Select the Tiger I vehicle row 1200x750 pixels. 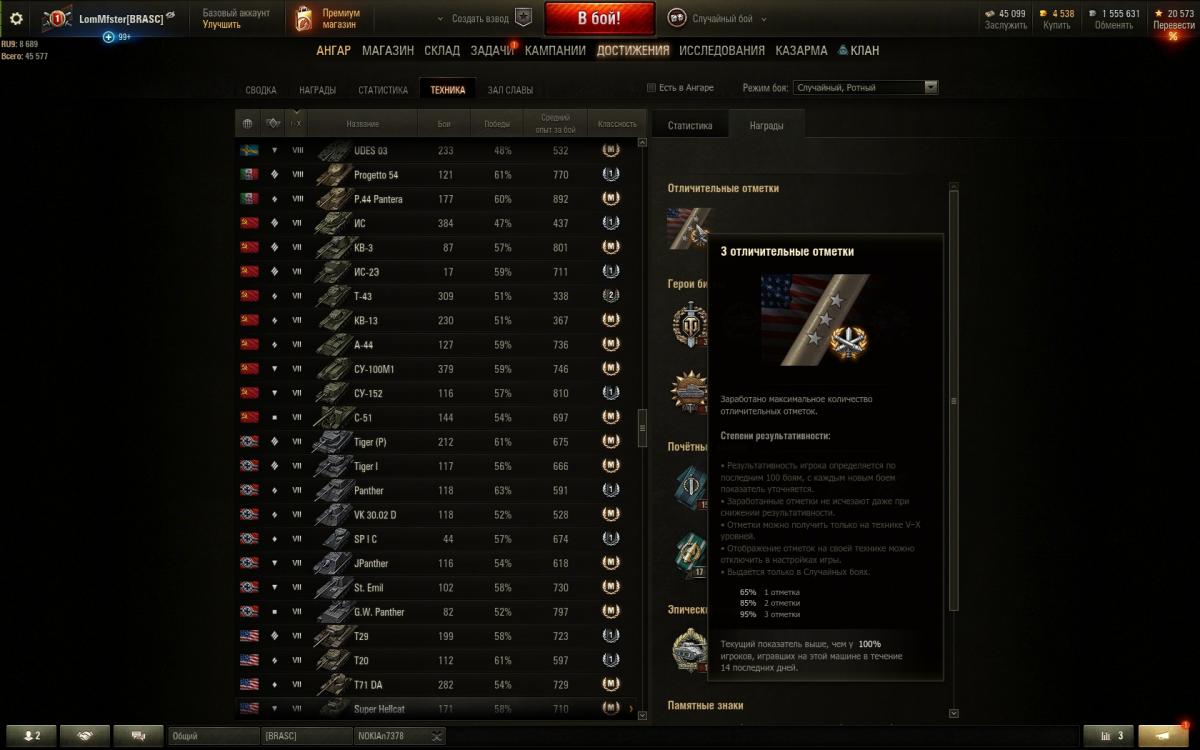[x=436, y=466]
